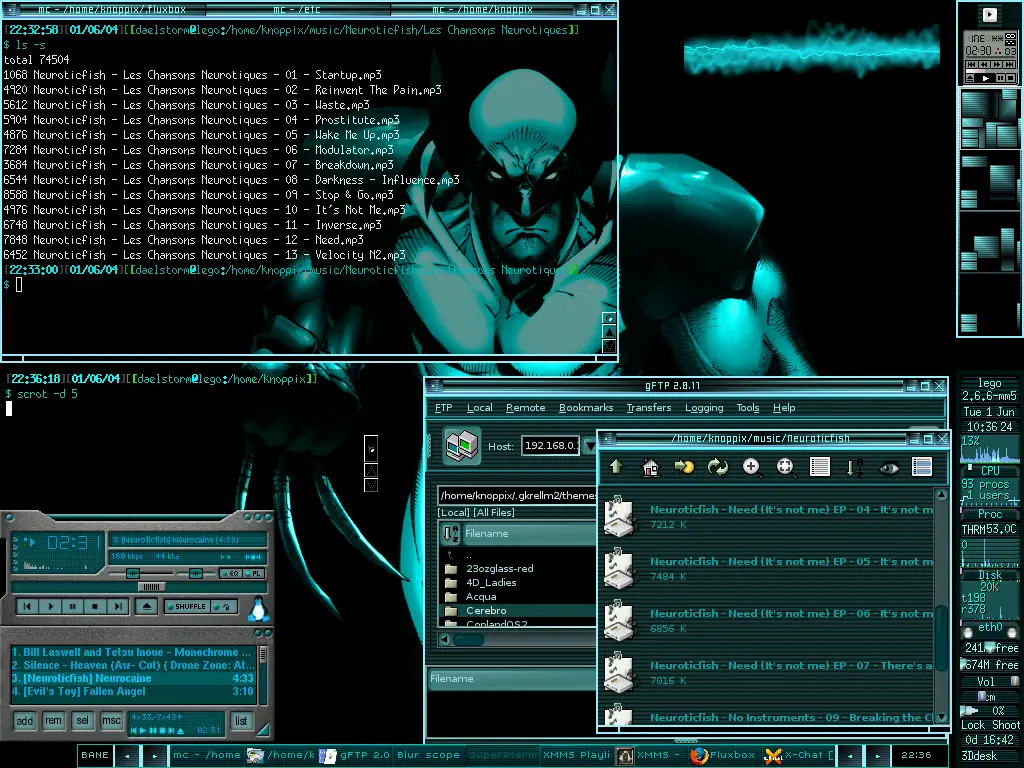Click the gFTP connect computers icon

pos(462,445)
